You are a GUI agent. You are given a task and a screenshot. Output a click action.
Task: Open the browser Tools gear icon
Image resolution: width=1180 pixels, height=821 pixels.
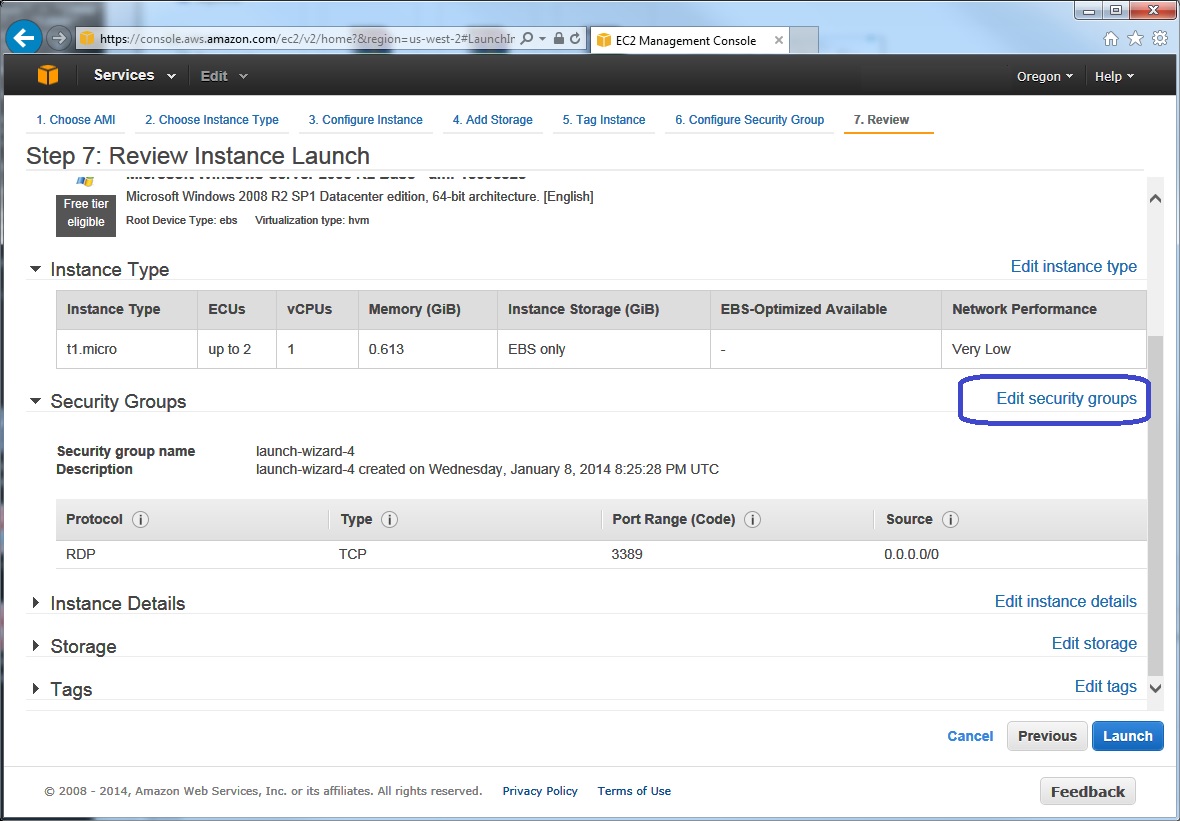coord(1160,39)
